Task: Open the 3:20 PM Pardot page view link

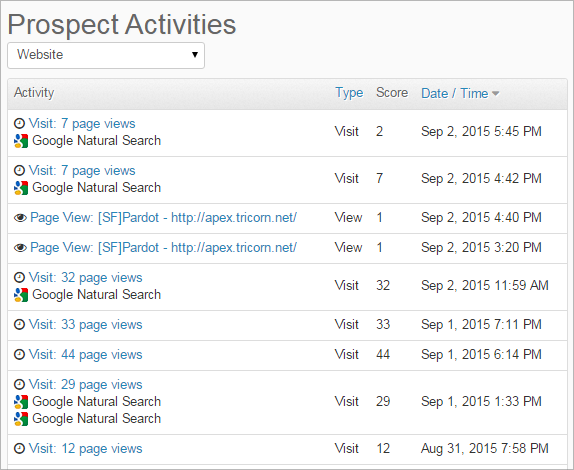Action: coord(163,247)
